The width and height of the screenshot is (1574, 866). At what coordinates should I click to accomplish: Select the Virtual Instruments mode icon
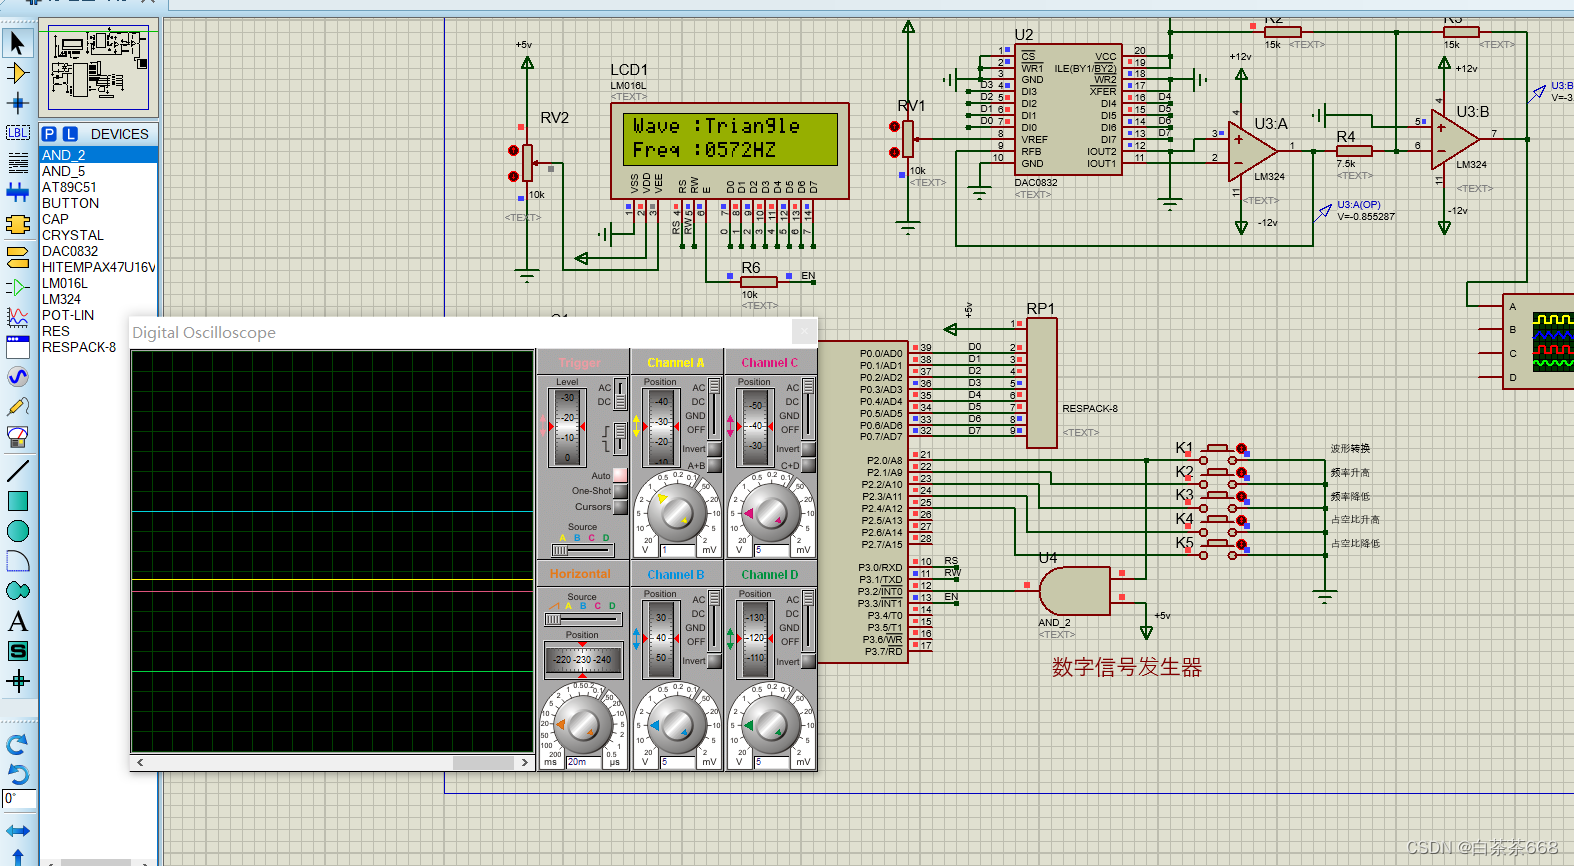[17, 437]
